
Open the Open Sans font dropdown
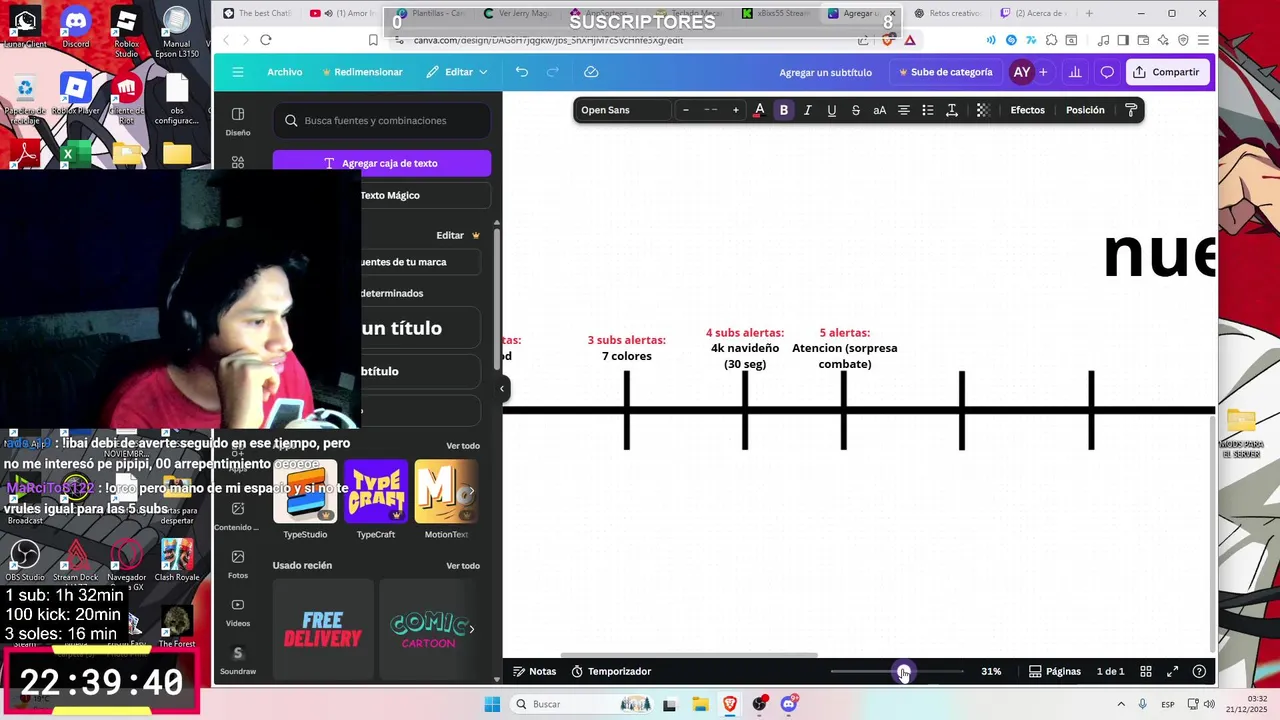click(622, 110)
